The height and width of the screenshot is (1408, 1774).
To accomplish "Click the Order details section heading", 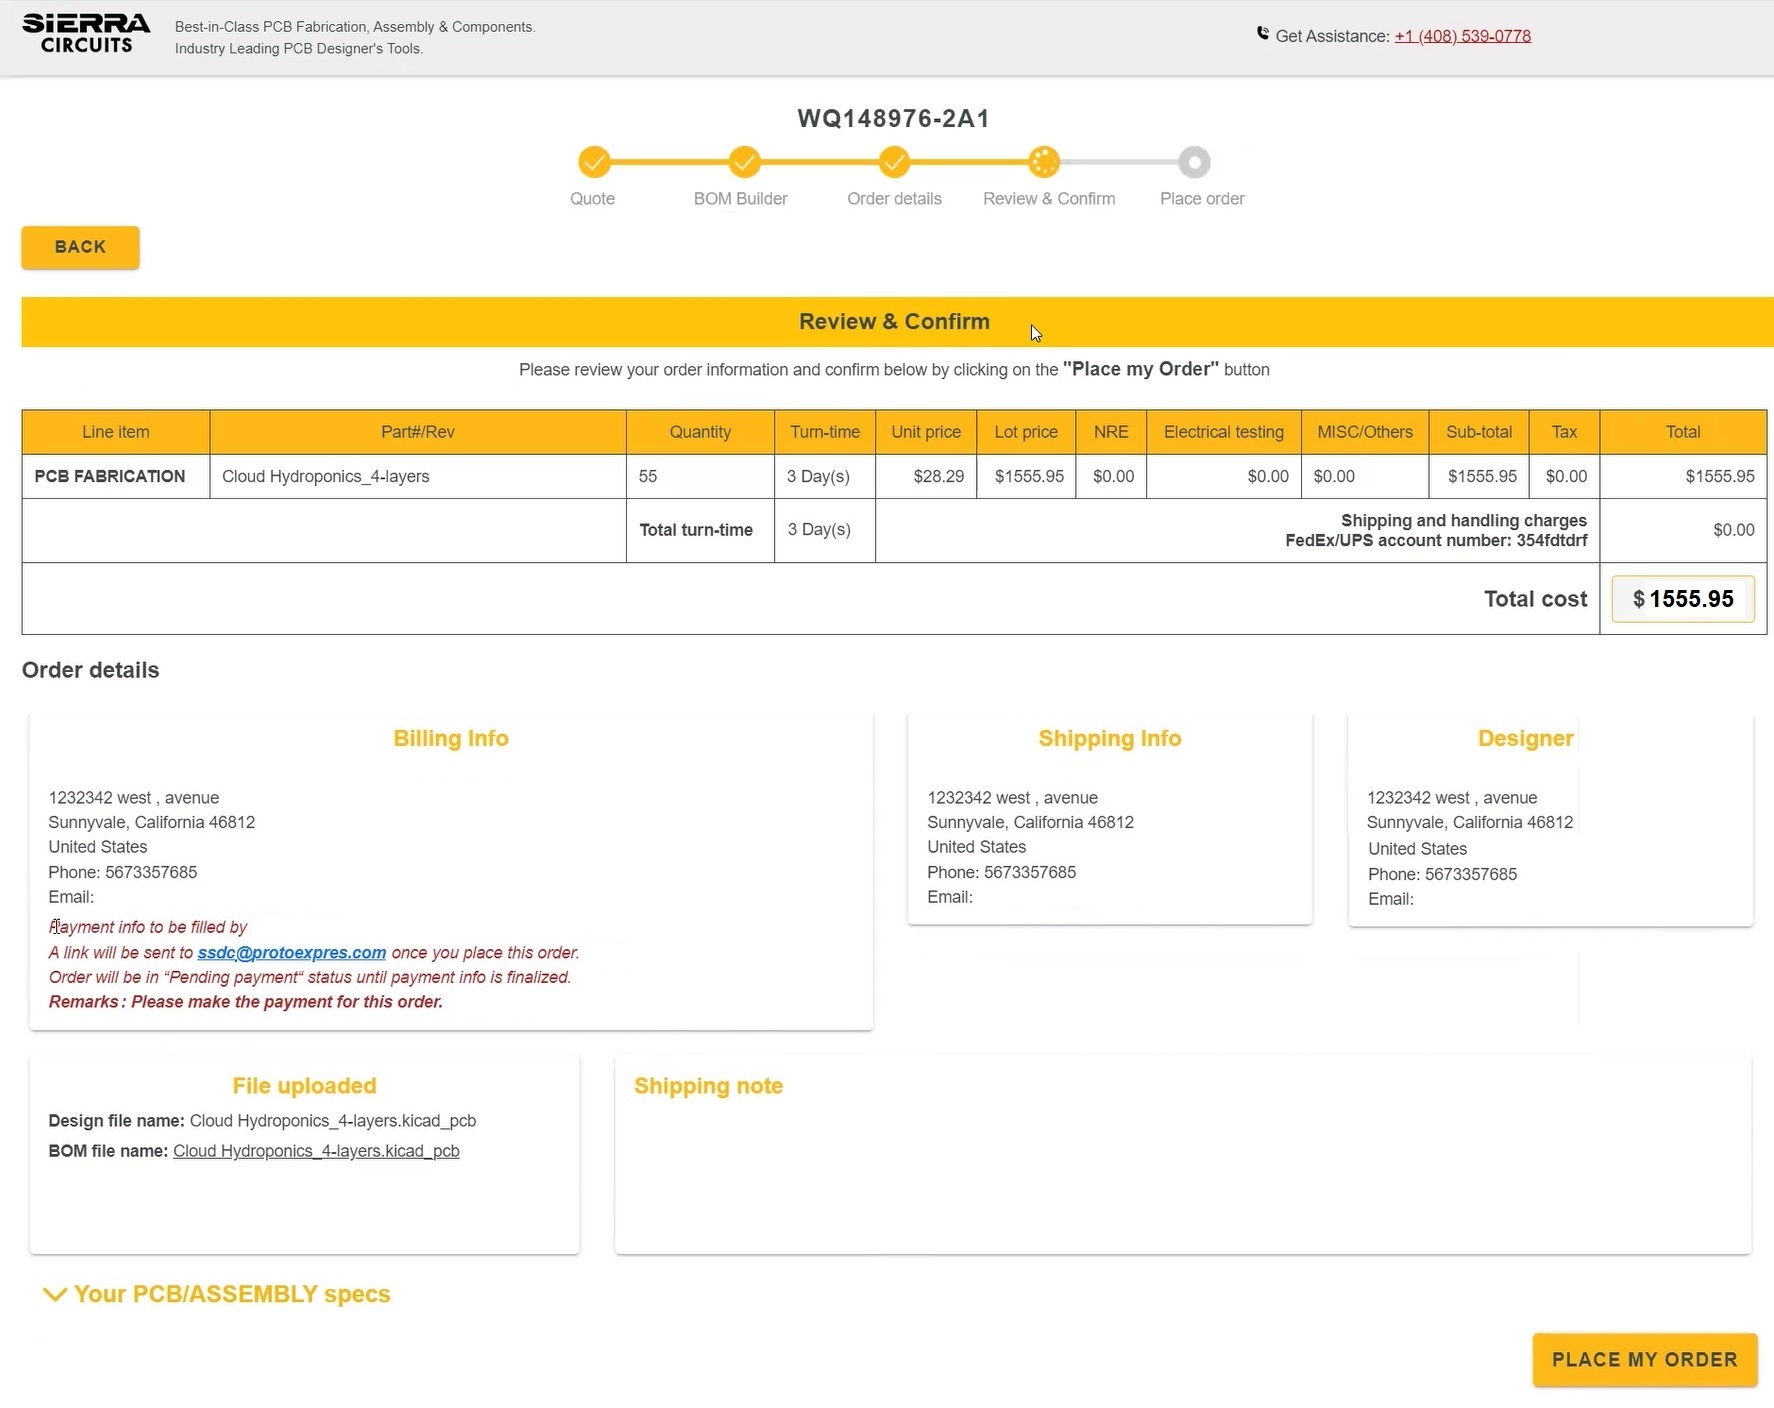I will [x=91, y=670].
